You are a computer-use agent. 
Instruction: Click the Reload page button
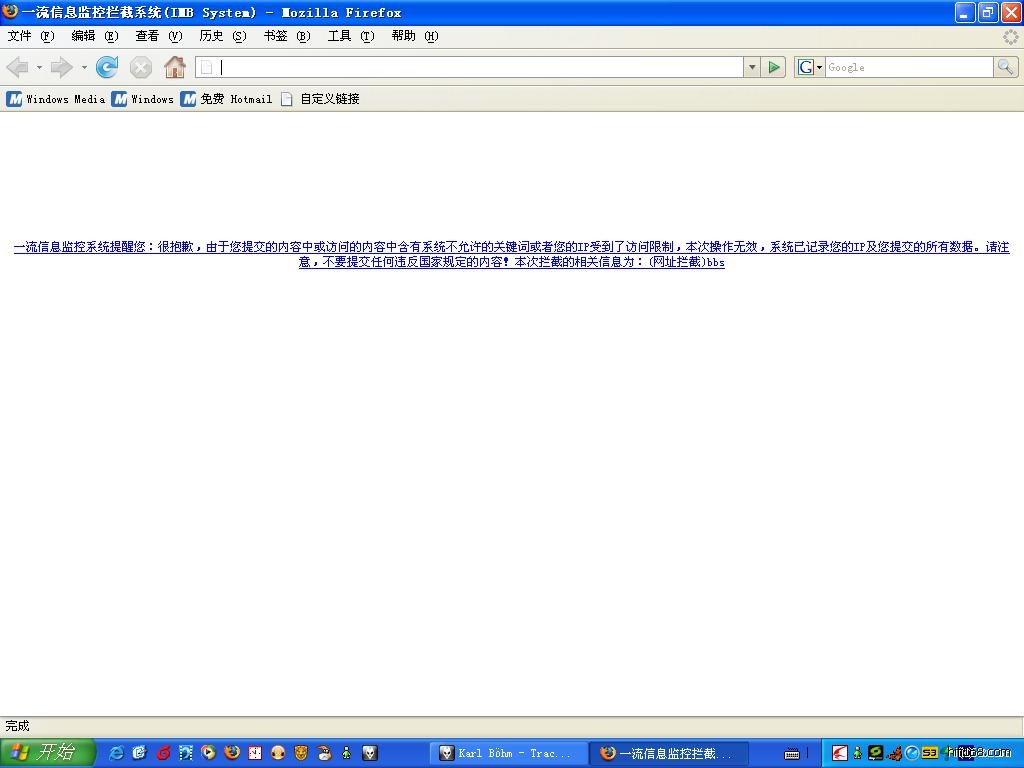pyautogui.click(x=107, y=67)
